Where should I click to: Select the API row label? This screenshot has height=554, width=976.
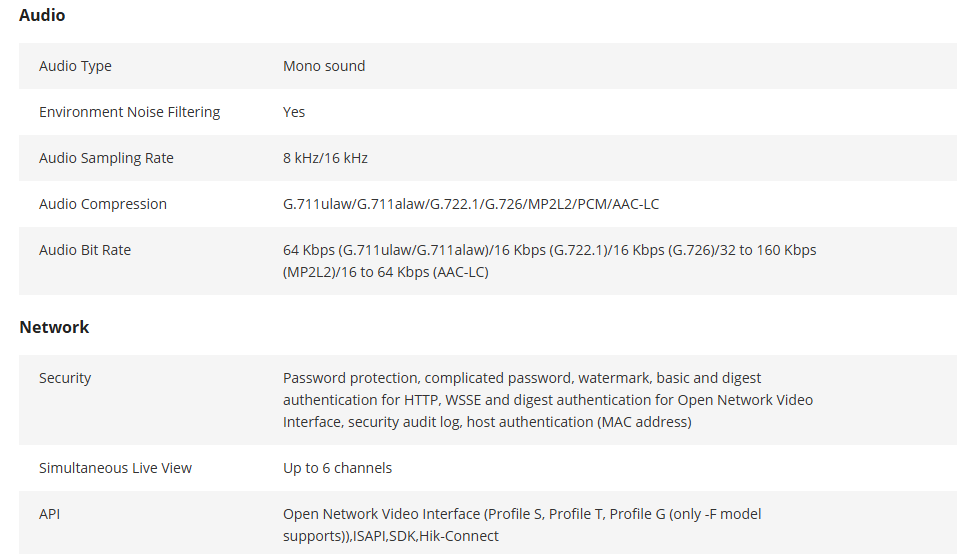pos(50,514)
